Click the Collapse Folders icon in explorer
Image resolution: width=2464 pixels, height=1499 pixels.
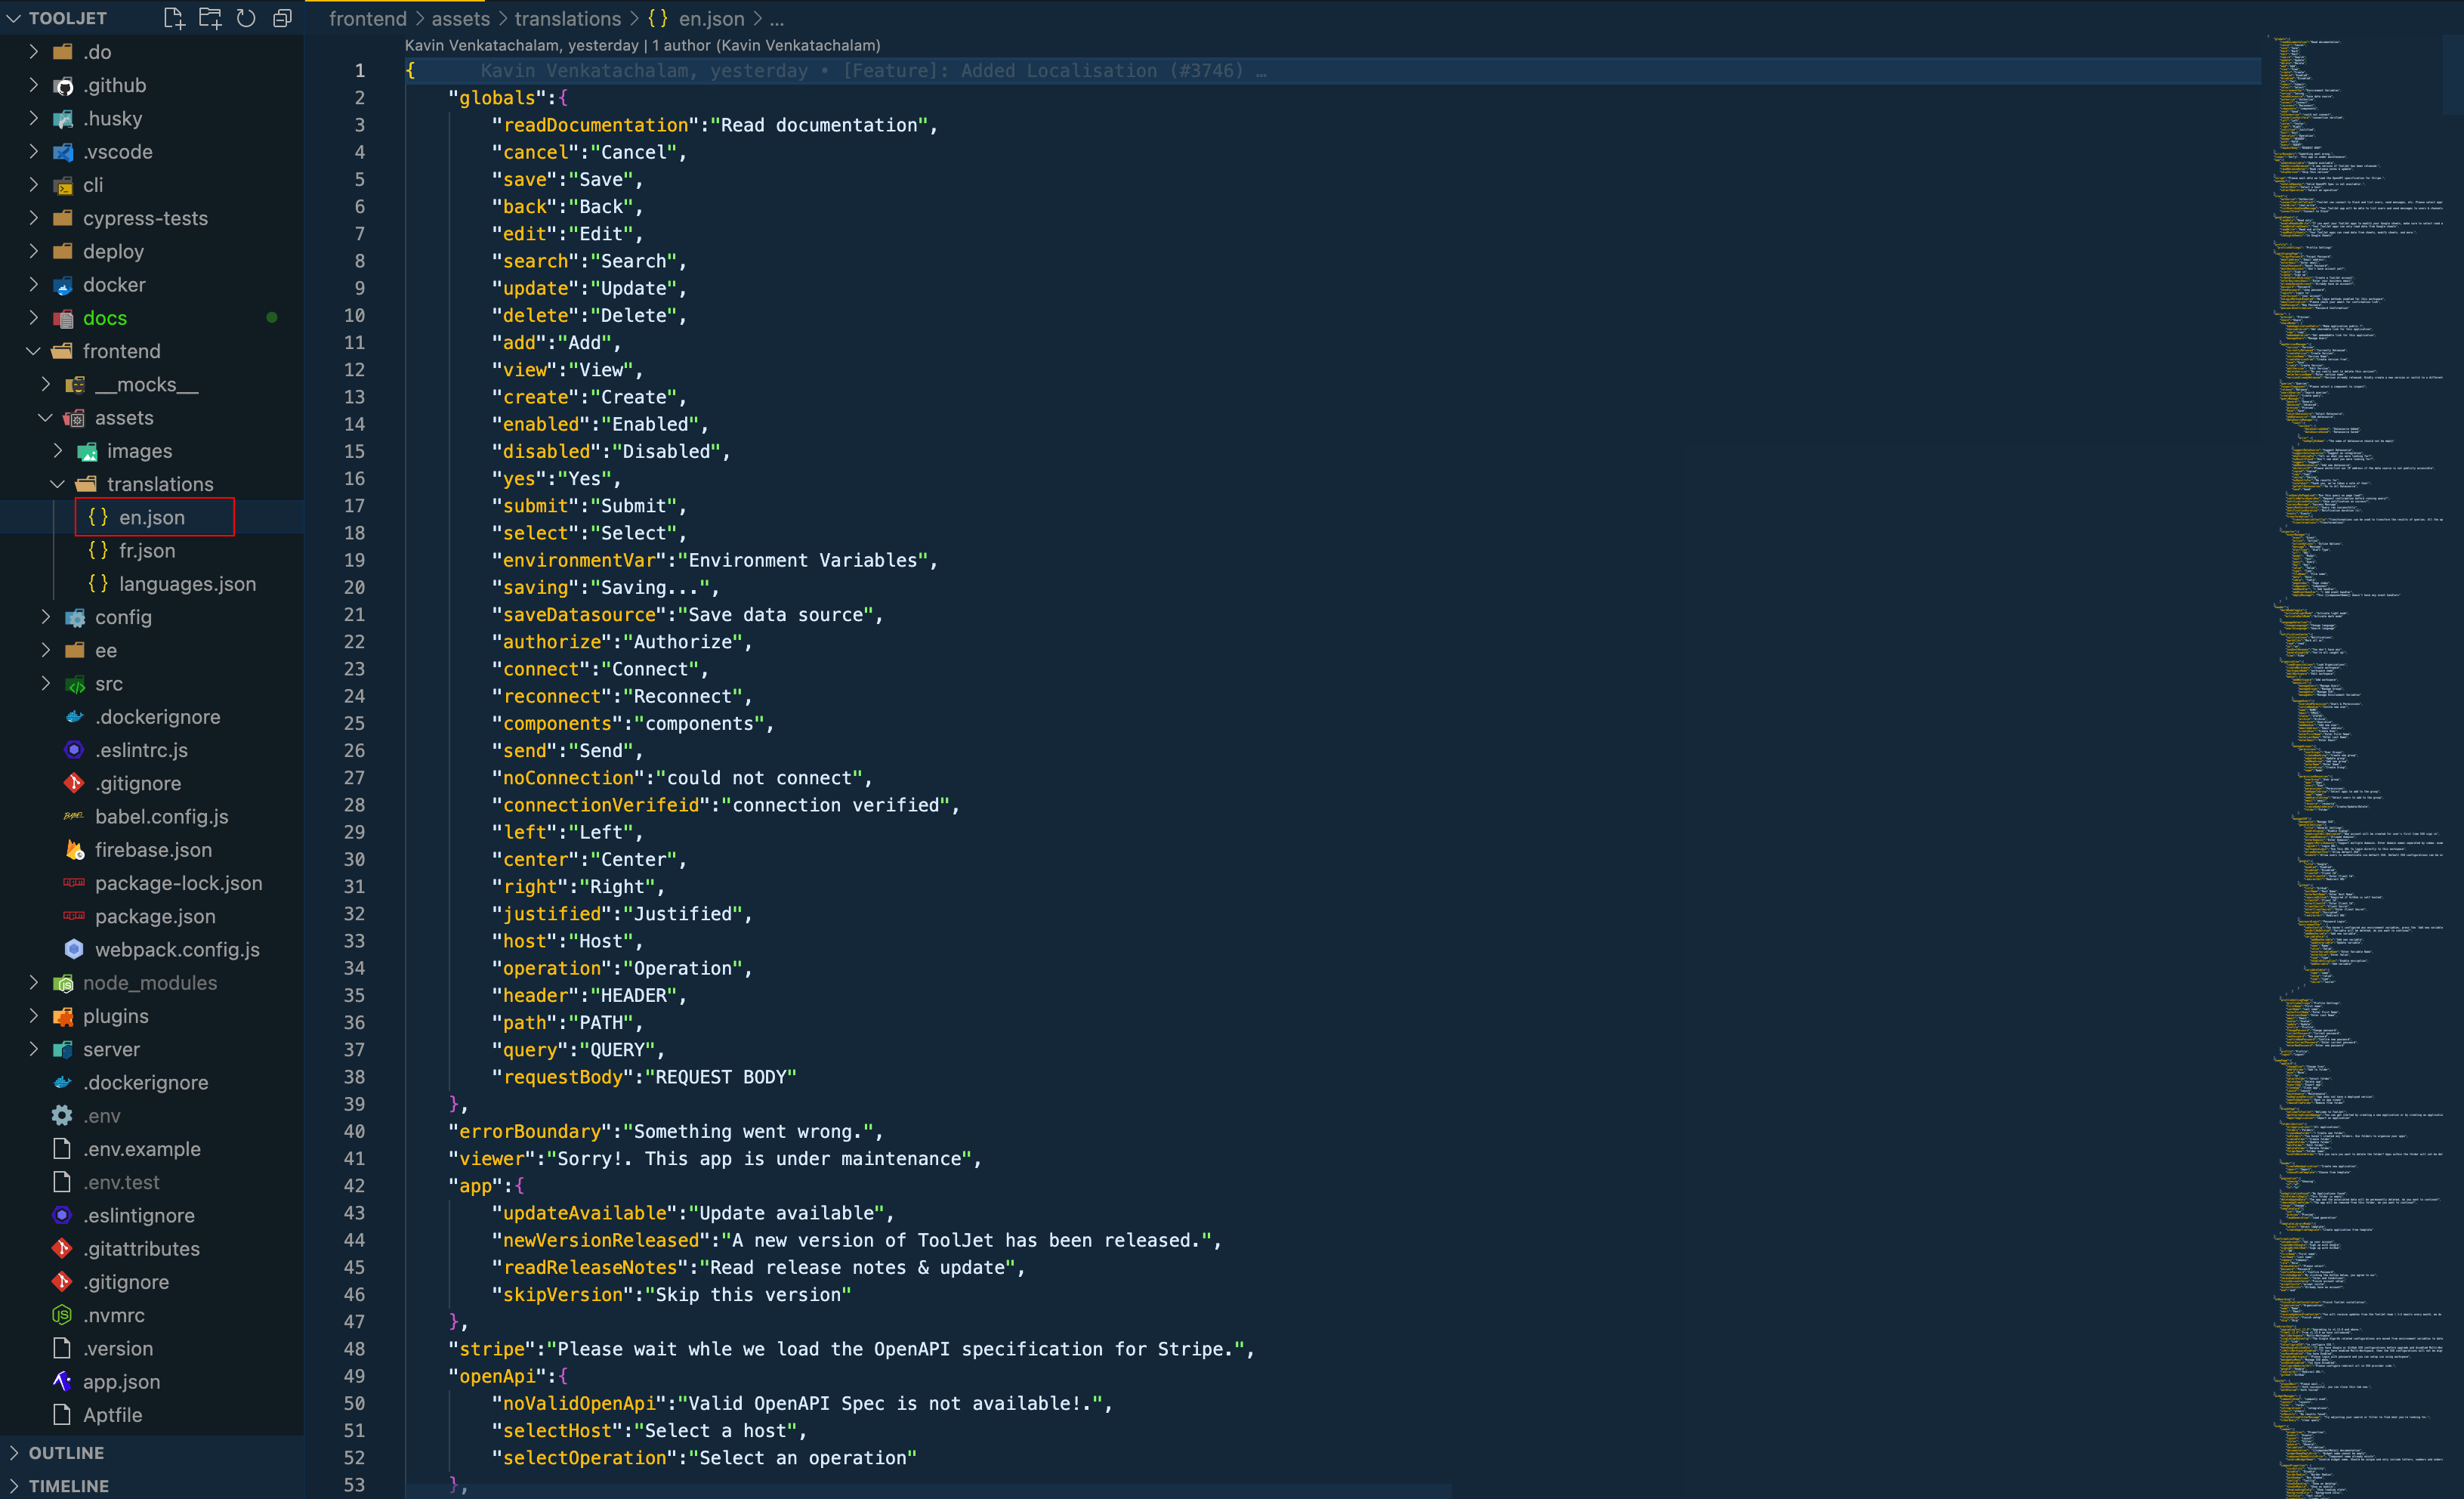pyautogui.click(x=283, y=18)
